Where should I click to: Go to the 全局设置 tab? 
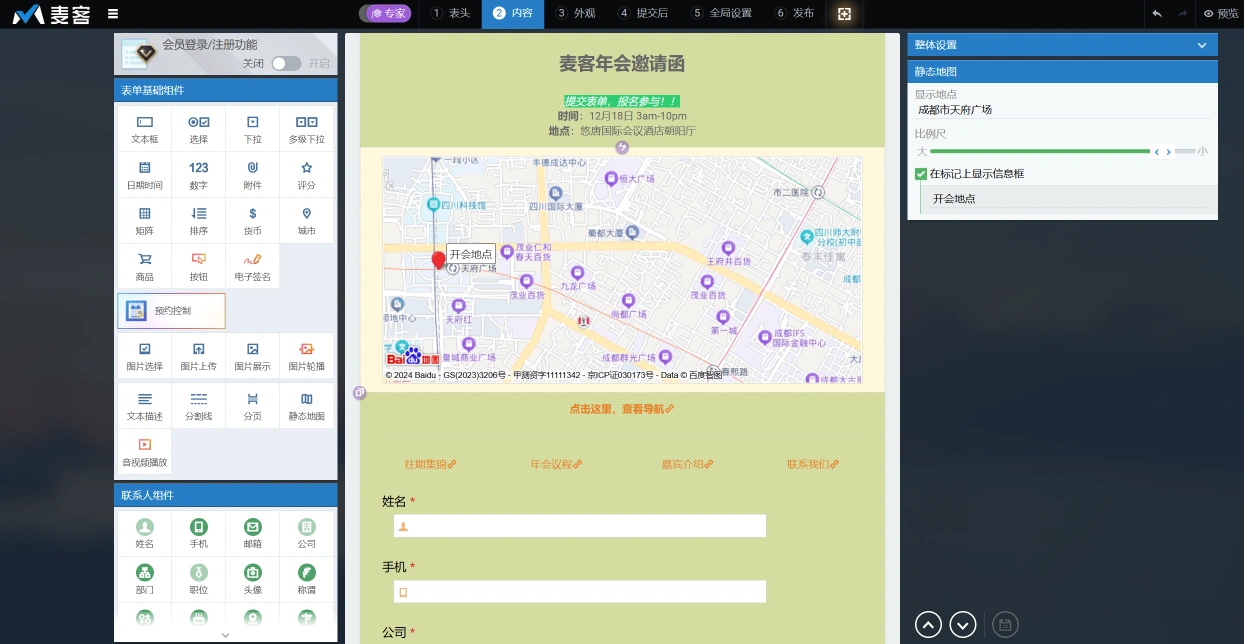coord(720,14)
